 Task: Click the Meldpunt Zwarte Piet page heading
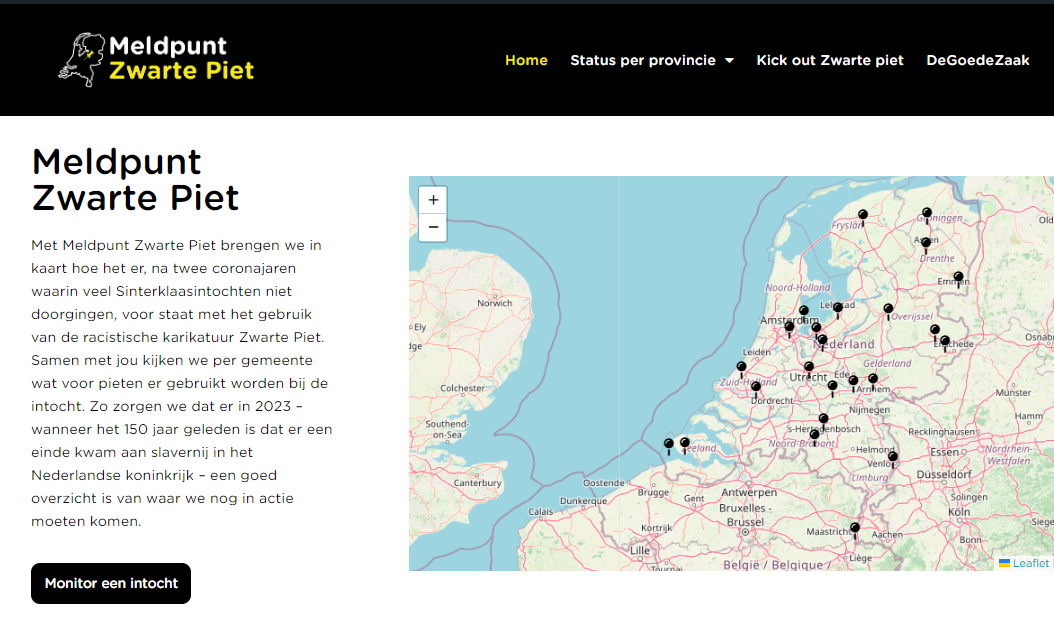point(135,180)
